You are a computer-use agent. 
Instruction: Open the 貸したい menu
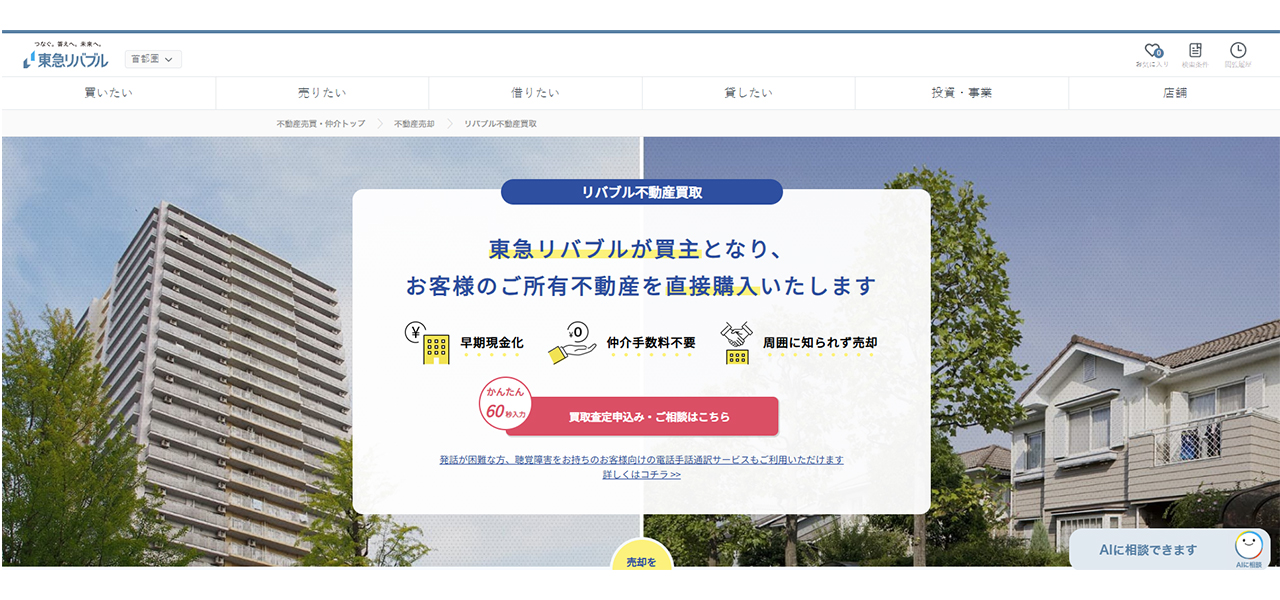pos(748,93)
